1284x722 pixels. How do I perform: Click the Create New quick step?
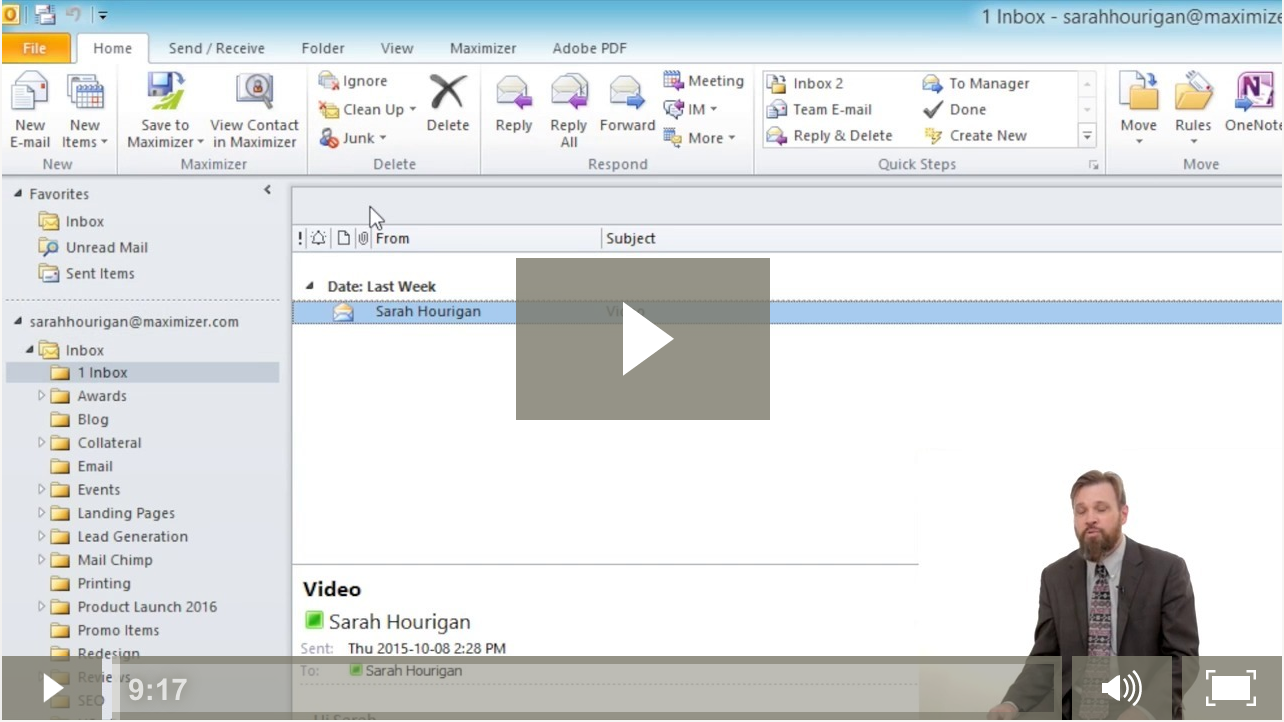tap(975, 135)
